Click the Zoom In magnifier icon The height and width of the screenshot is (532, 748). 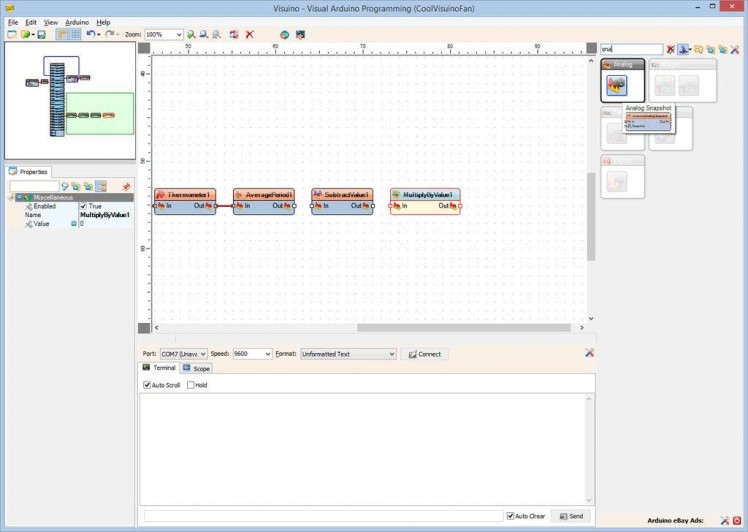pyautogui.click(x=191, y=34)
